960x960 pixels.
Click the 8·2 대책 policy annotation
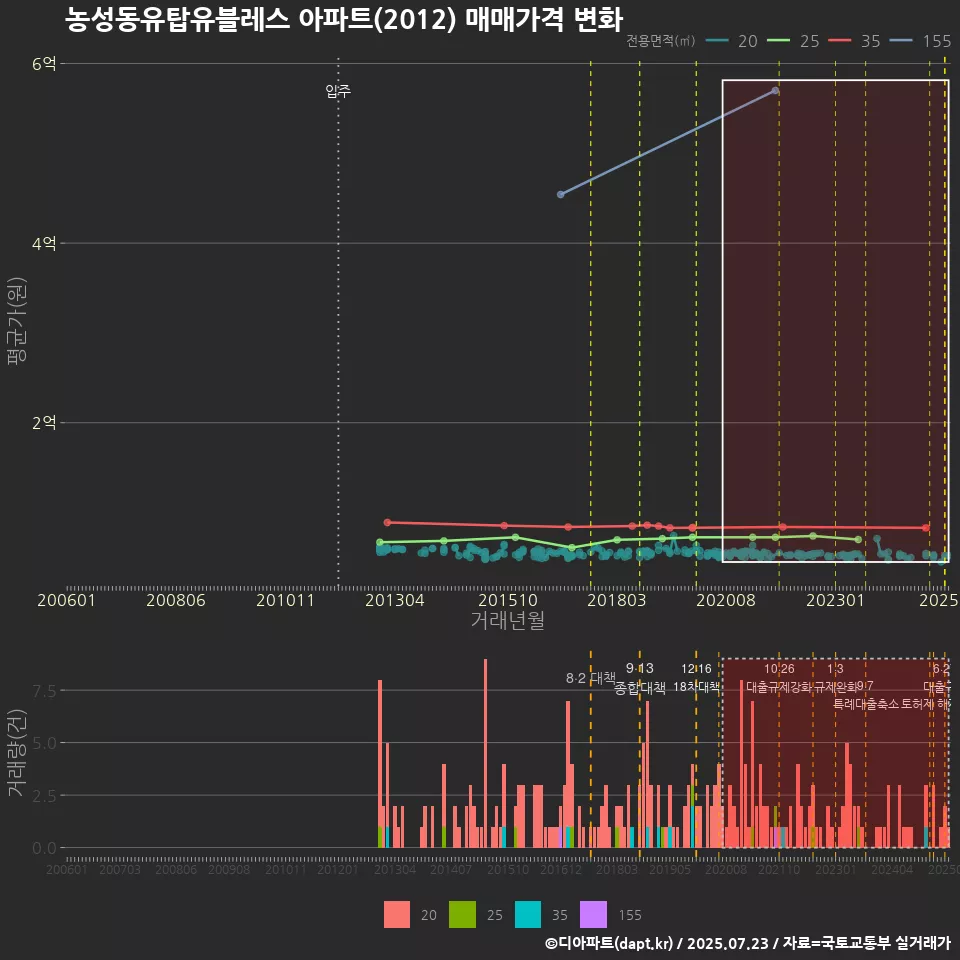591,678
